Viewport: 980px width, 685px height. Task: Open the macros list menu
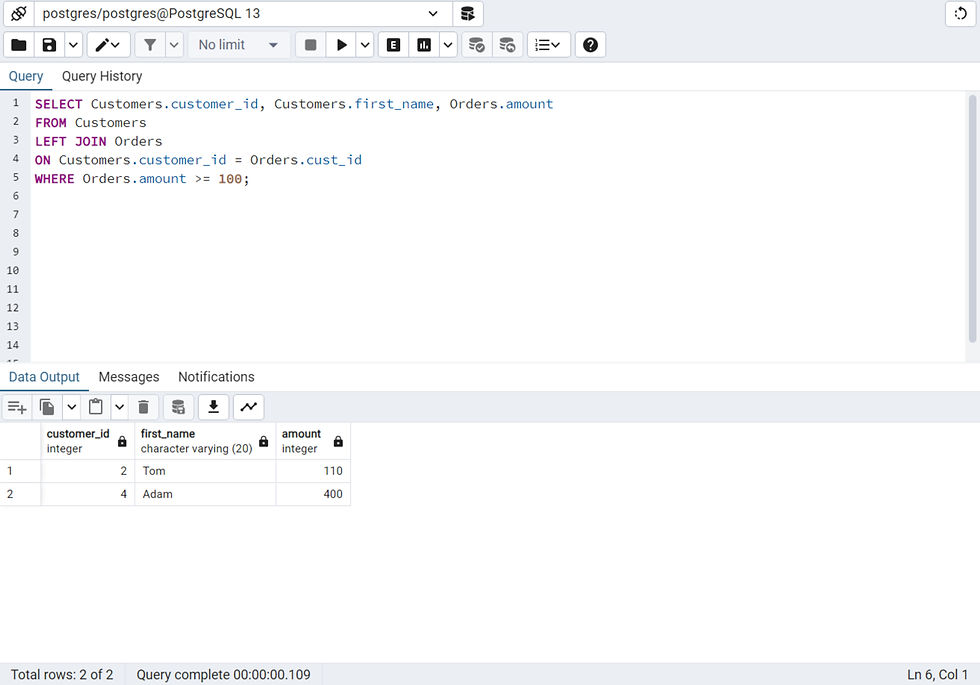[x=548, y=44]
